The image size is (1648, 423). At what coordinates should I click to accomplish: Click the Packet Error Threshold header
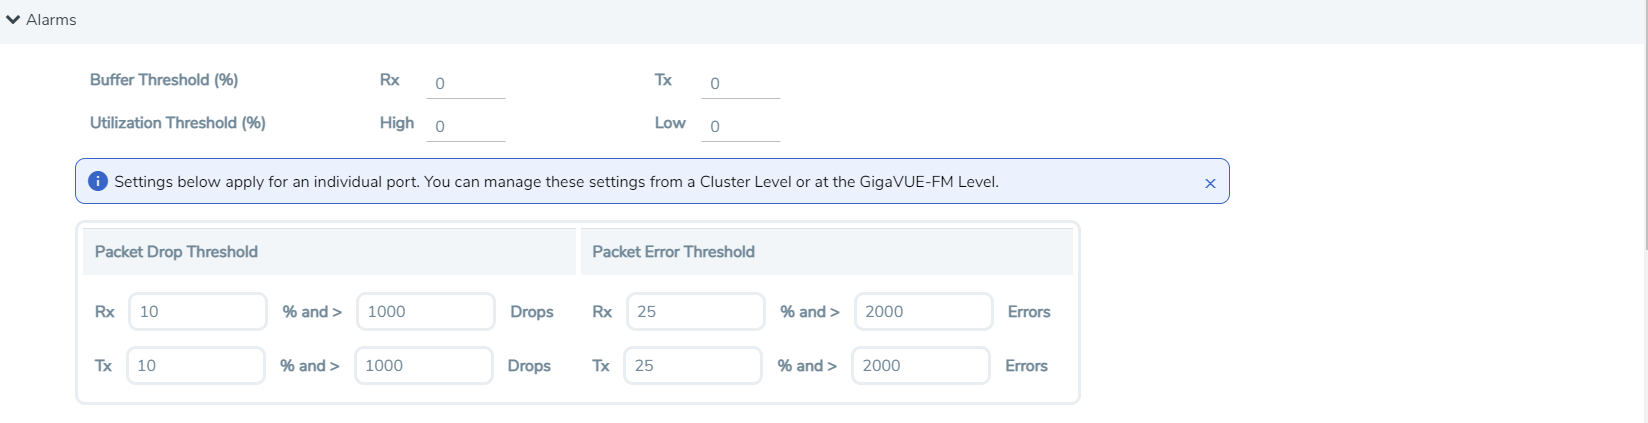pos(673,252)
